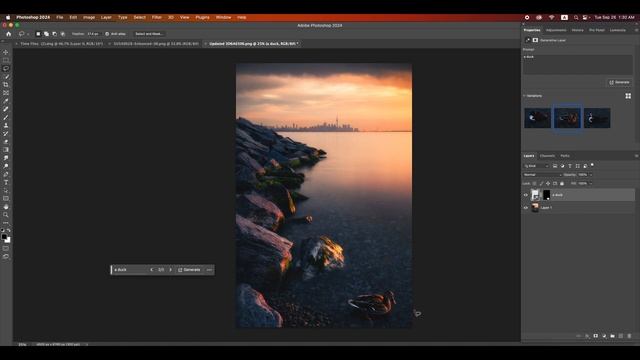Toggle filter for type layers

point(570,166)
